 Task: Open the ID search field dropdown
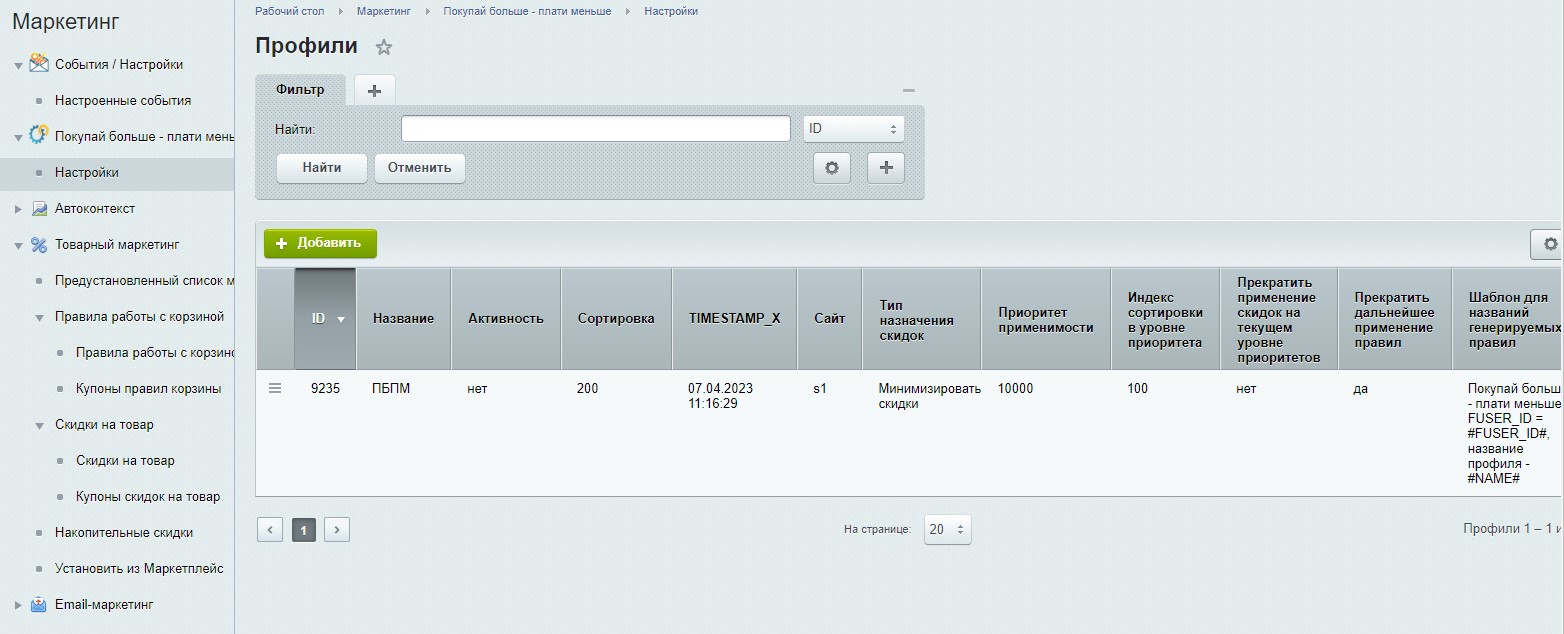[853, 129]
